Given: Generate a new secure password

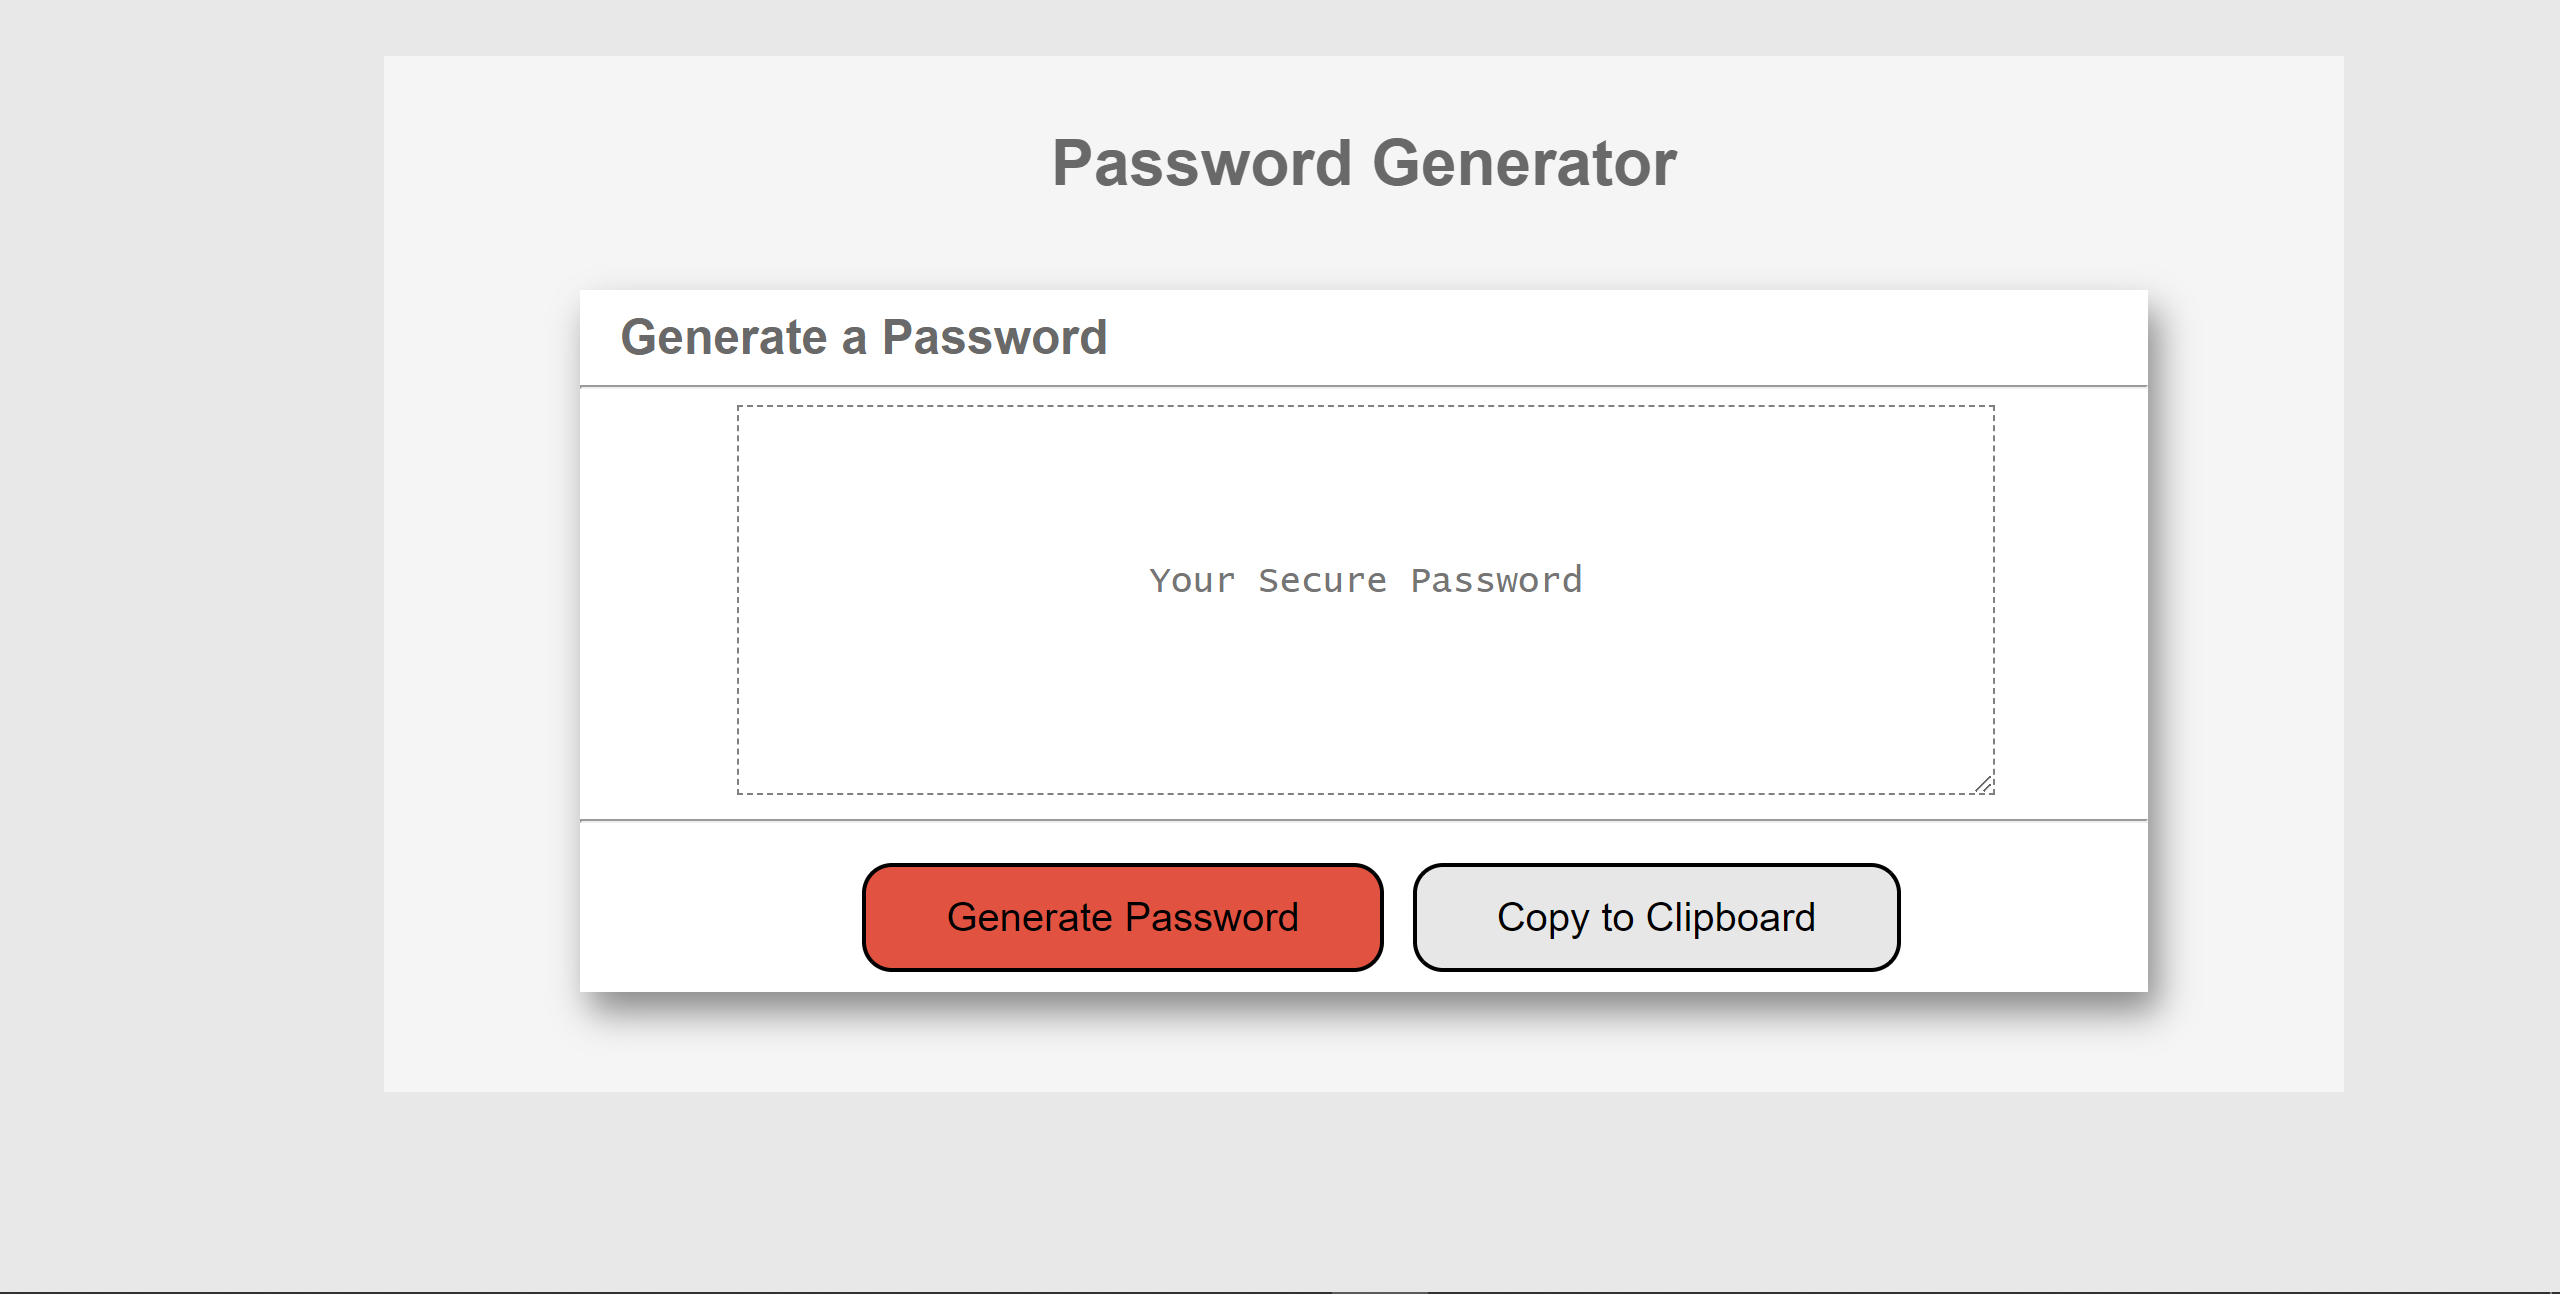Looking at the screenshot, I should coord(1122,917).
